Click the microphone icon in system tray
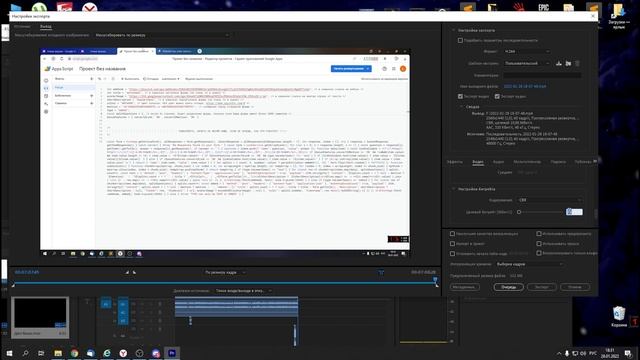Viewport: 640px width, 360px height. pos(567,353)
